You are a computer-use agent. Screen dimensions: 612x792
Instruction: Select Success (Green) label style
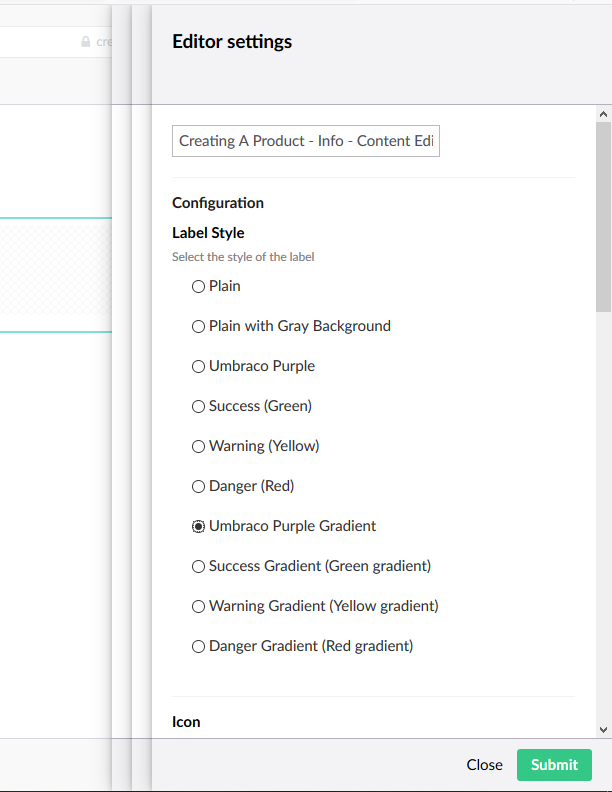(x=198, y=407)
